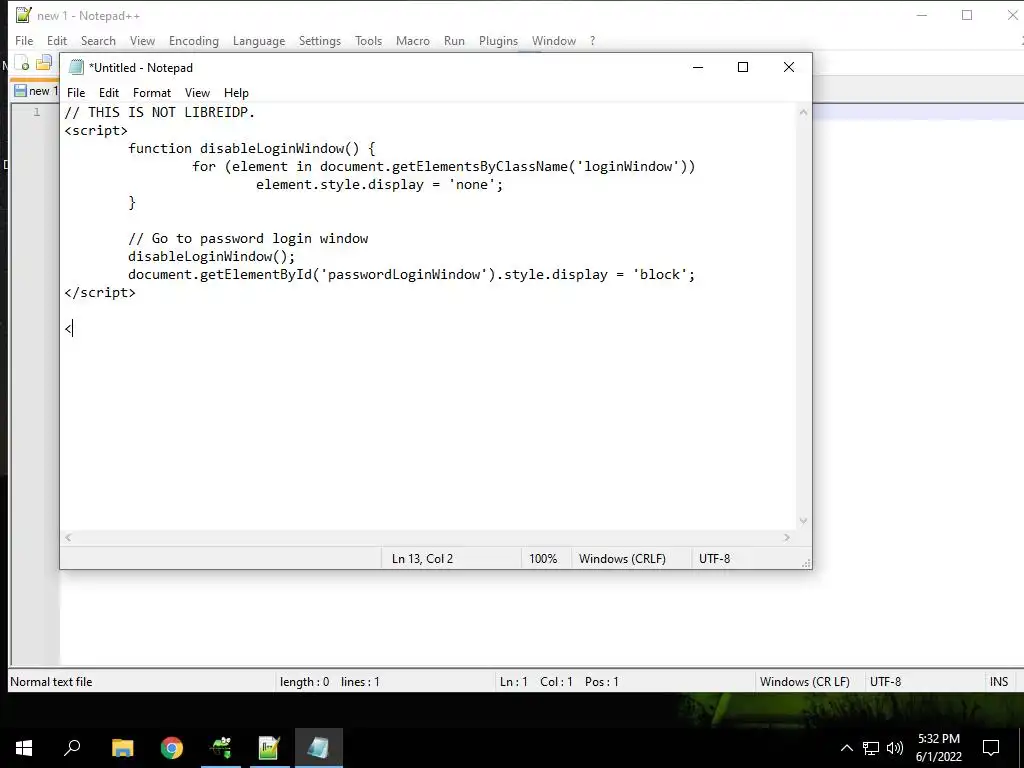1024x768 pixels.
Task: Open Notepad++ File menu
Action: (x=24, y=40)
